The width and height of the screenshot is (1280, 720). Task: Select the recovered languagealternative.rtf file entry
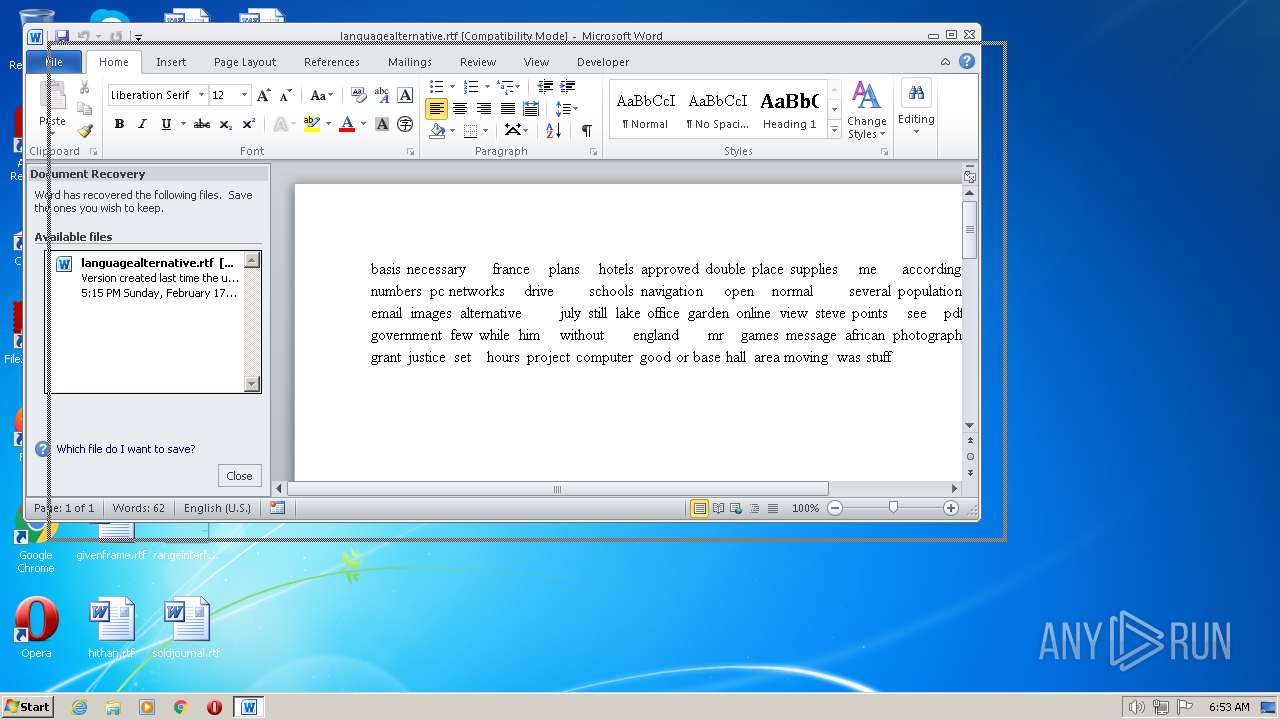tap(148, 278)
